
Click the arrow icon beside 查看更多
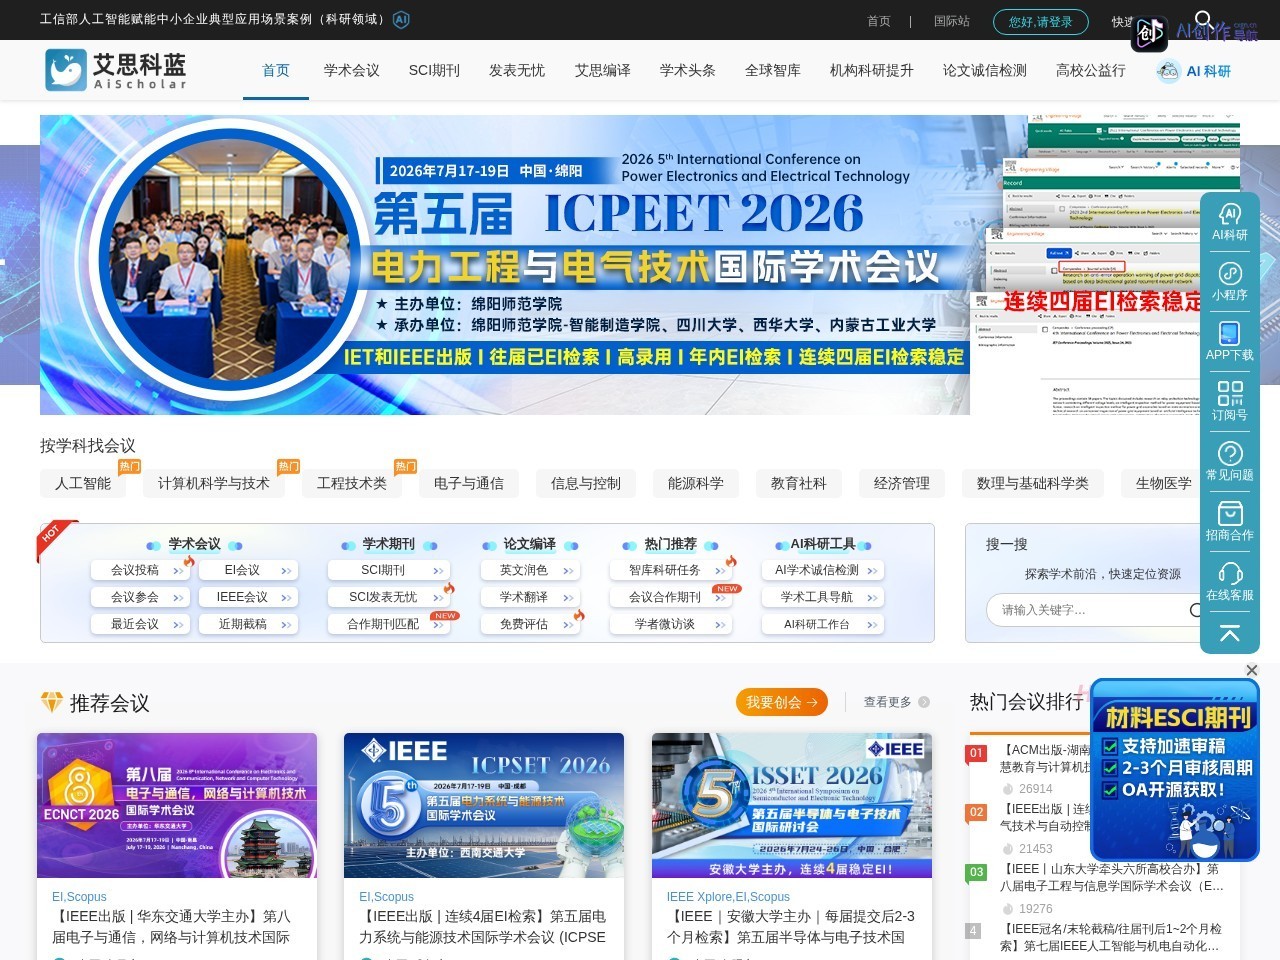(x=924, y=702)
